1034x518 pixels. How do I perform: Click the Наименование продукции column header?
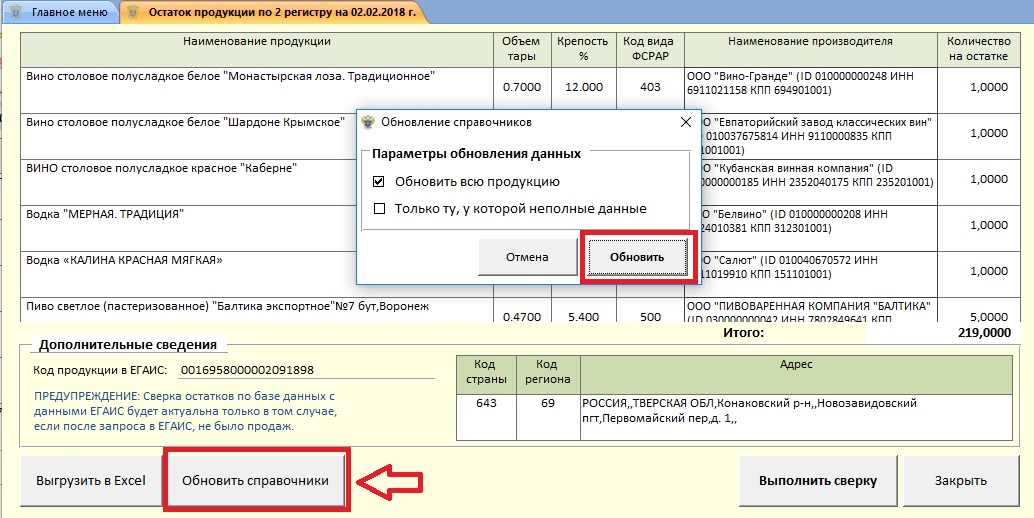pos(256,42)
